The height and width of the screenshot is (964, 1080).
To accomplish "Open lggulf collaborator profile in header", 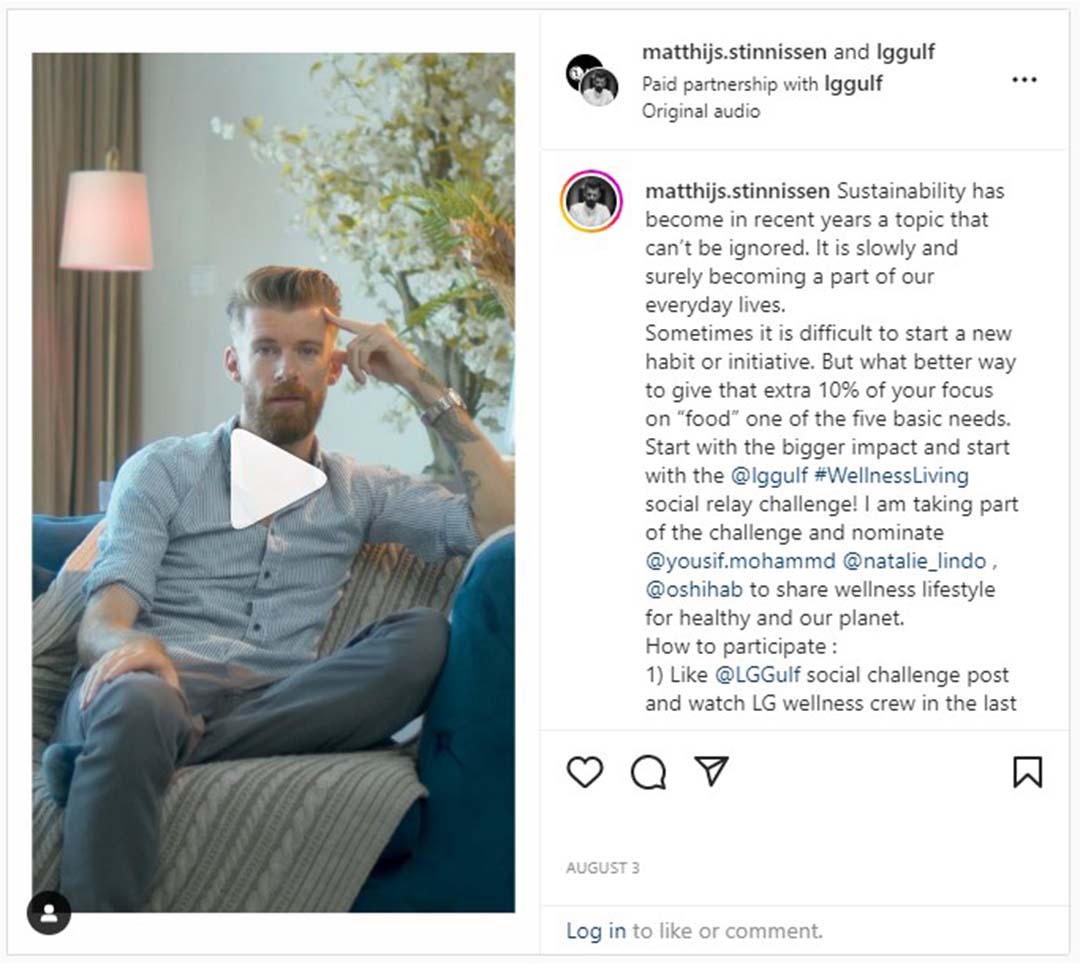I will point(905,52).
